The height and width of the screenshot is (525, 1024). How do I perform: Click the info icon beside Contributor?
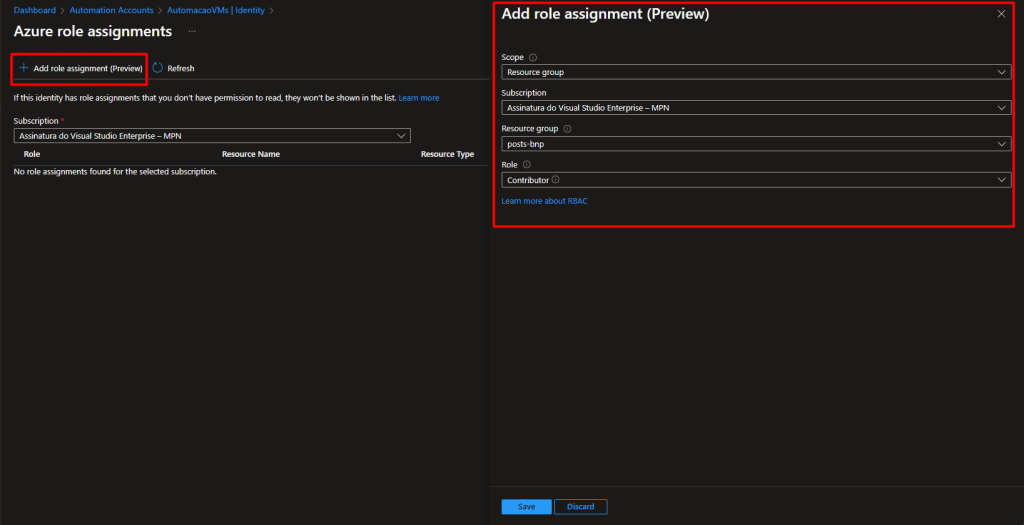click(x=556, y=180)
